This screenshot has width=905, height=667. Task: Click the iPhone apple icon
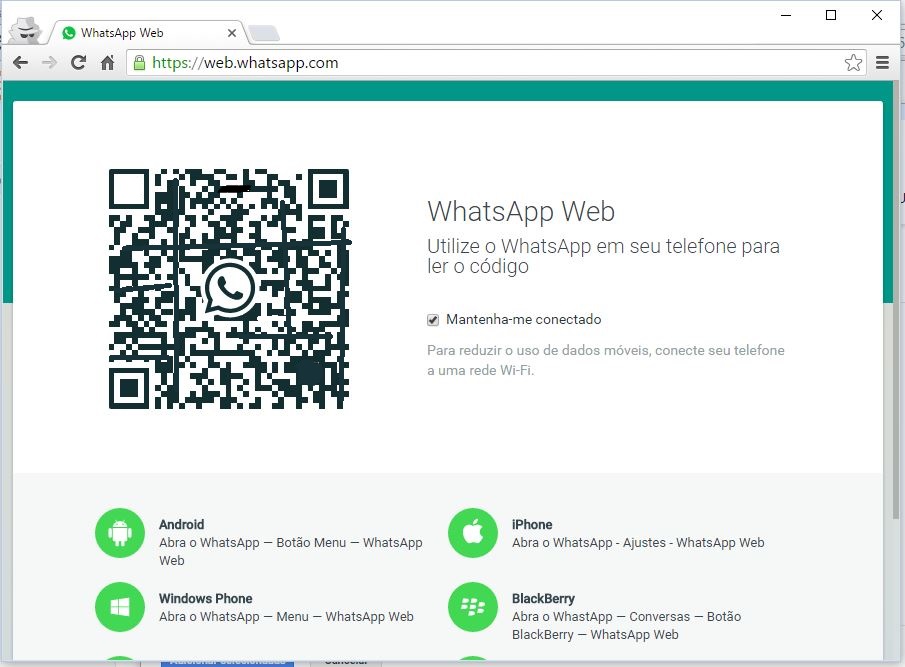tap(472, 533)
